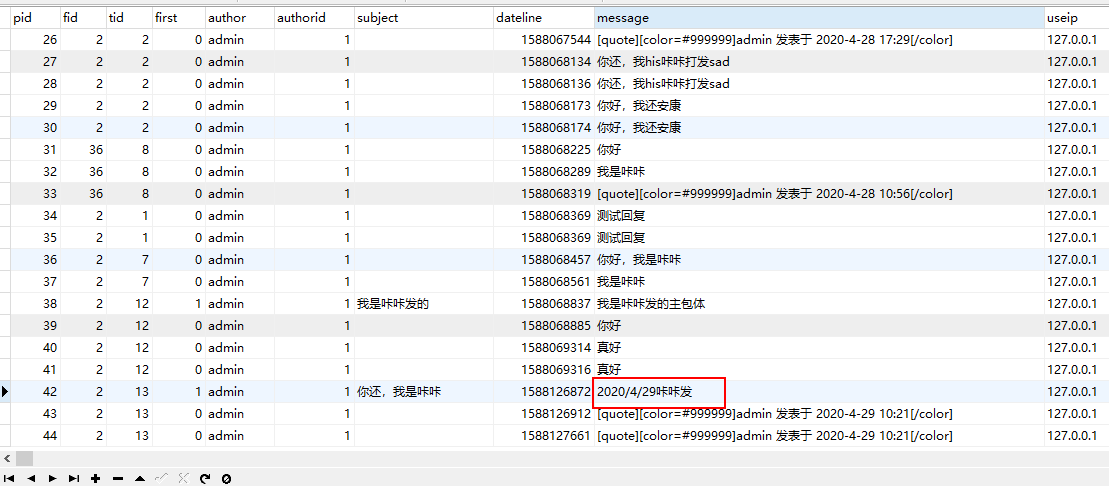
Task: Click pid cell 30
Action: point(35,128)
